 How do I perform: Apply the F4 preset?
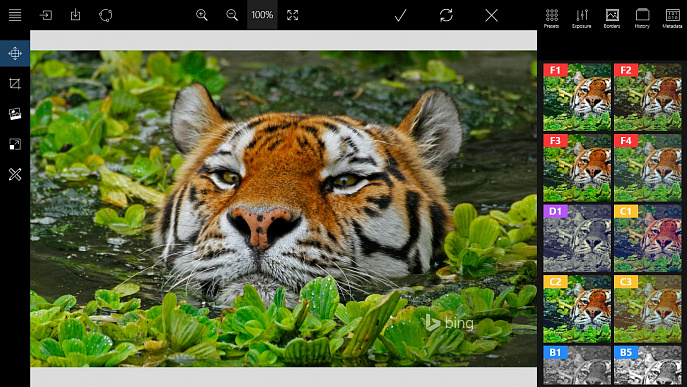[648, 168]
